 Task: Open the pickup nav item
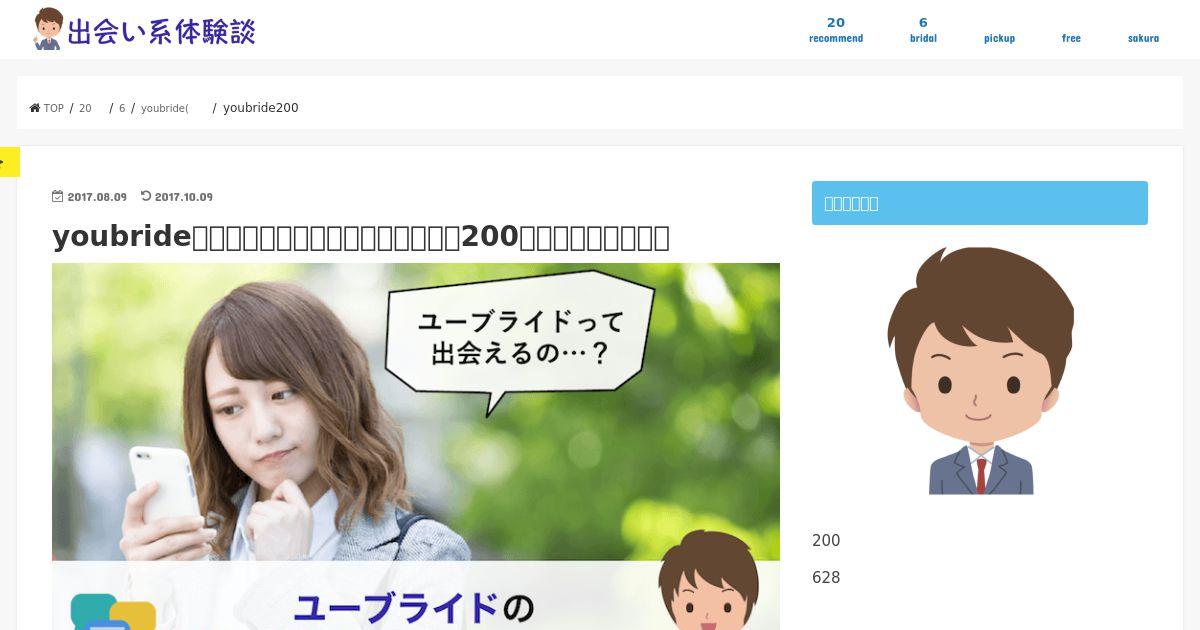999,38
